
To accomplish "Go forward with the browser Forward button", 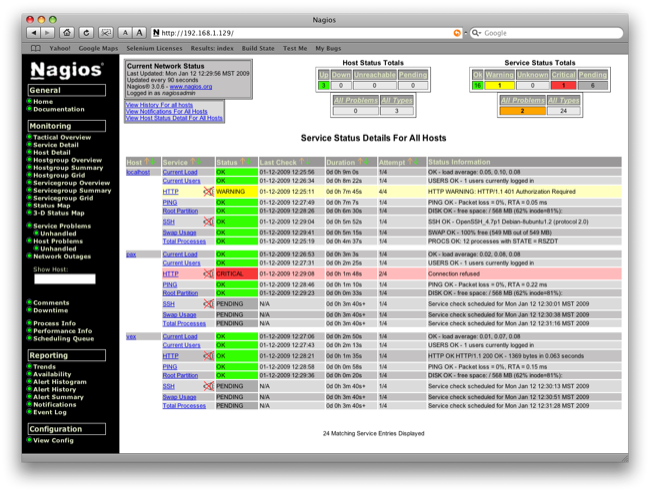I will (x=47, y=33).
